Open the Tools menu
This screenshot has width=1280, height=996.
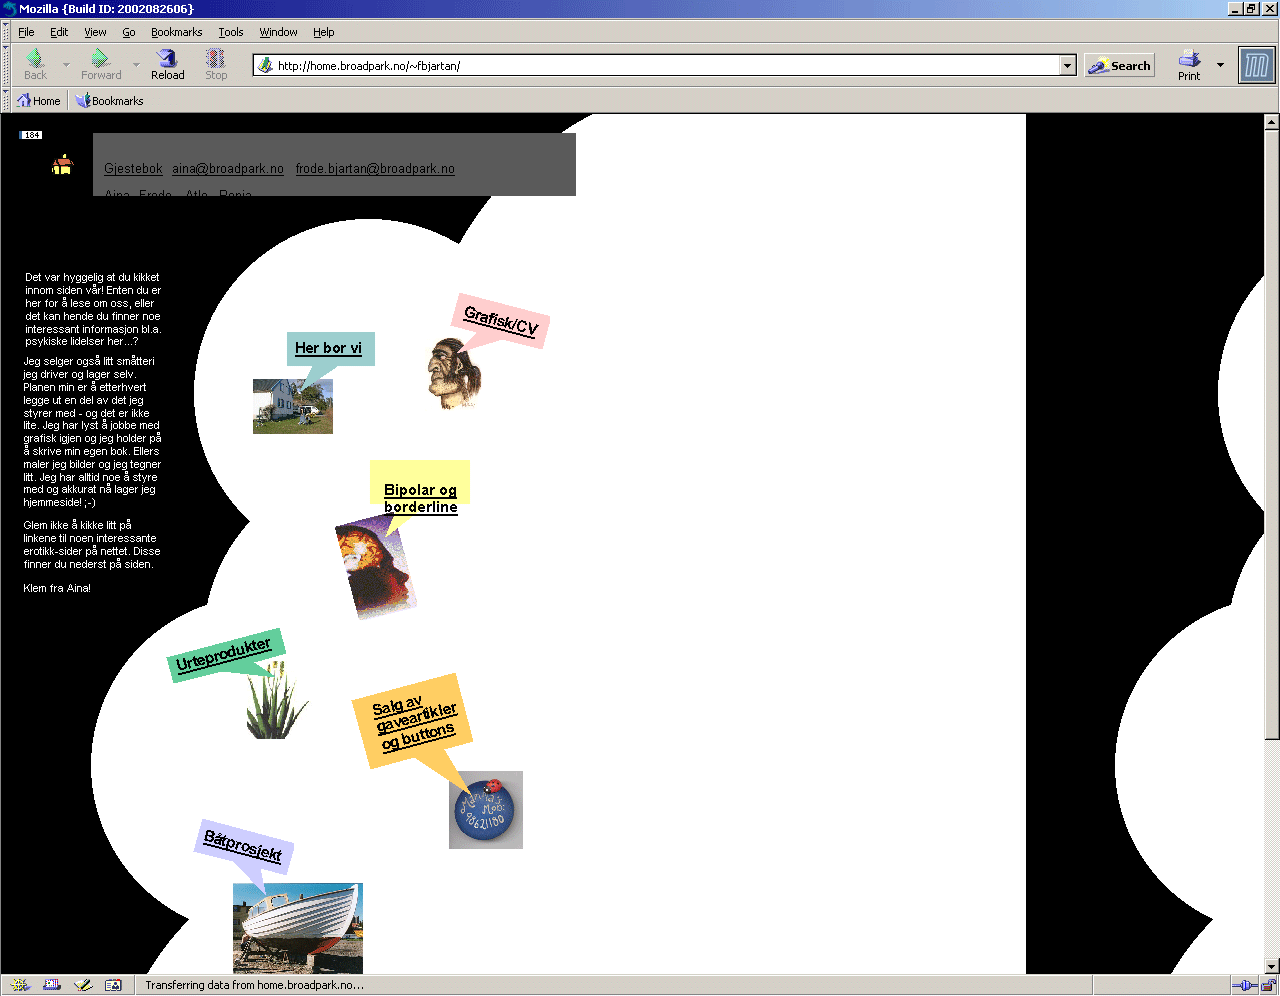coord(231,32)
